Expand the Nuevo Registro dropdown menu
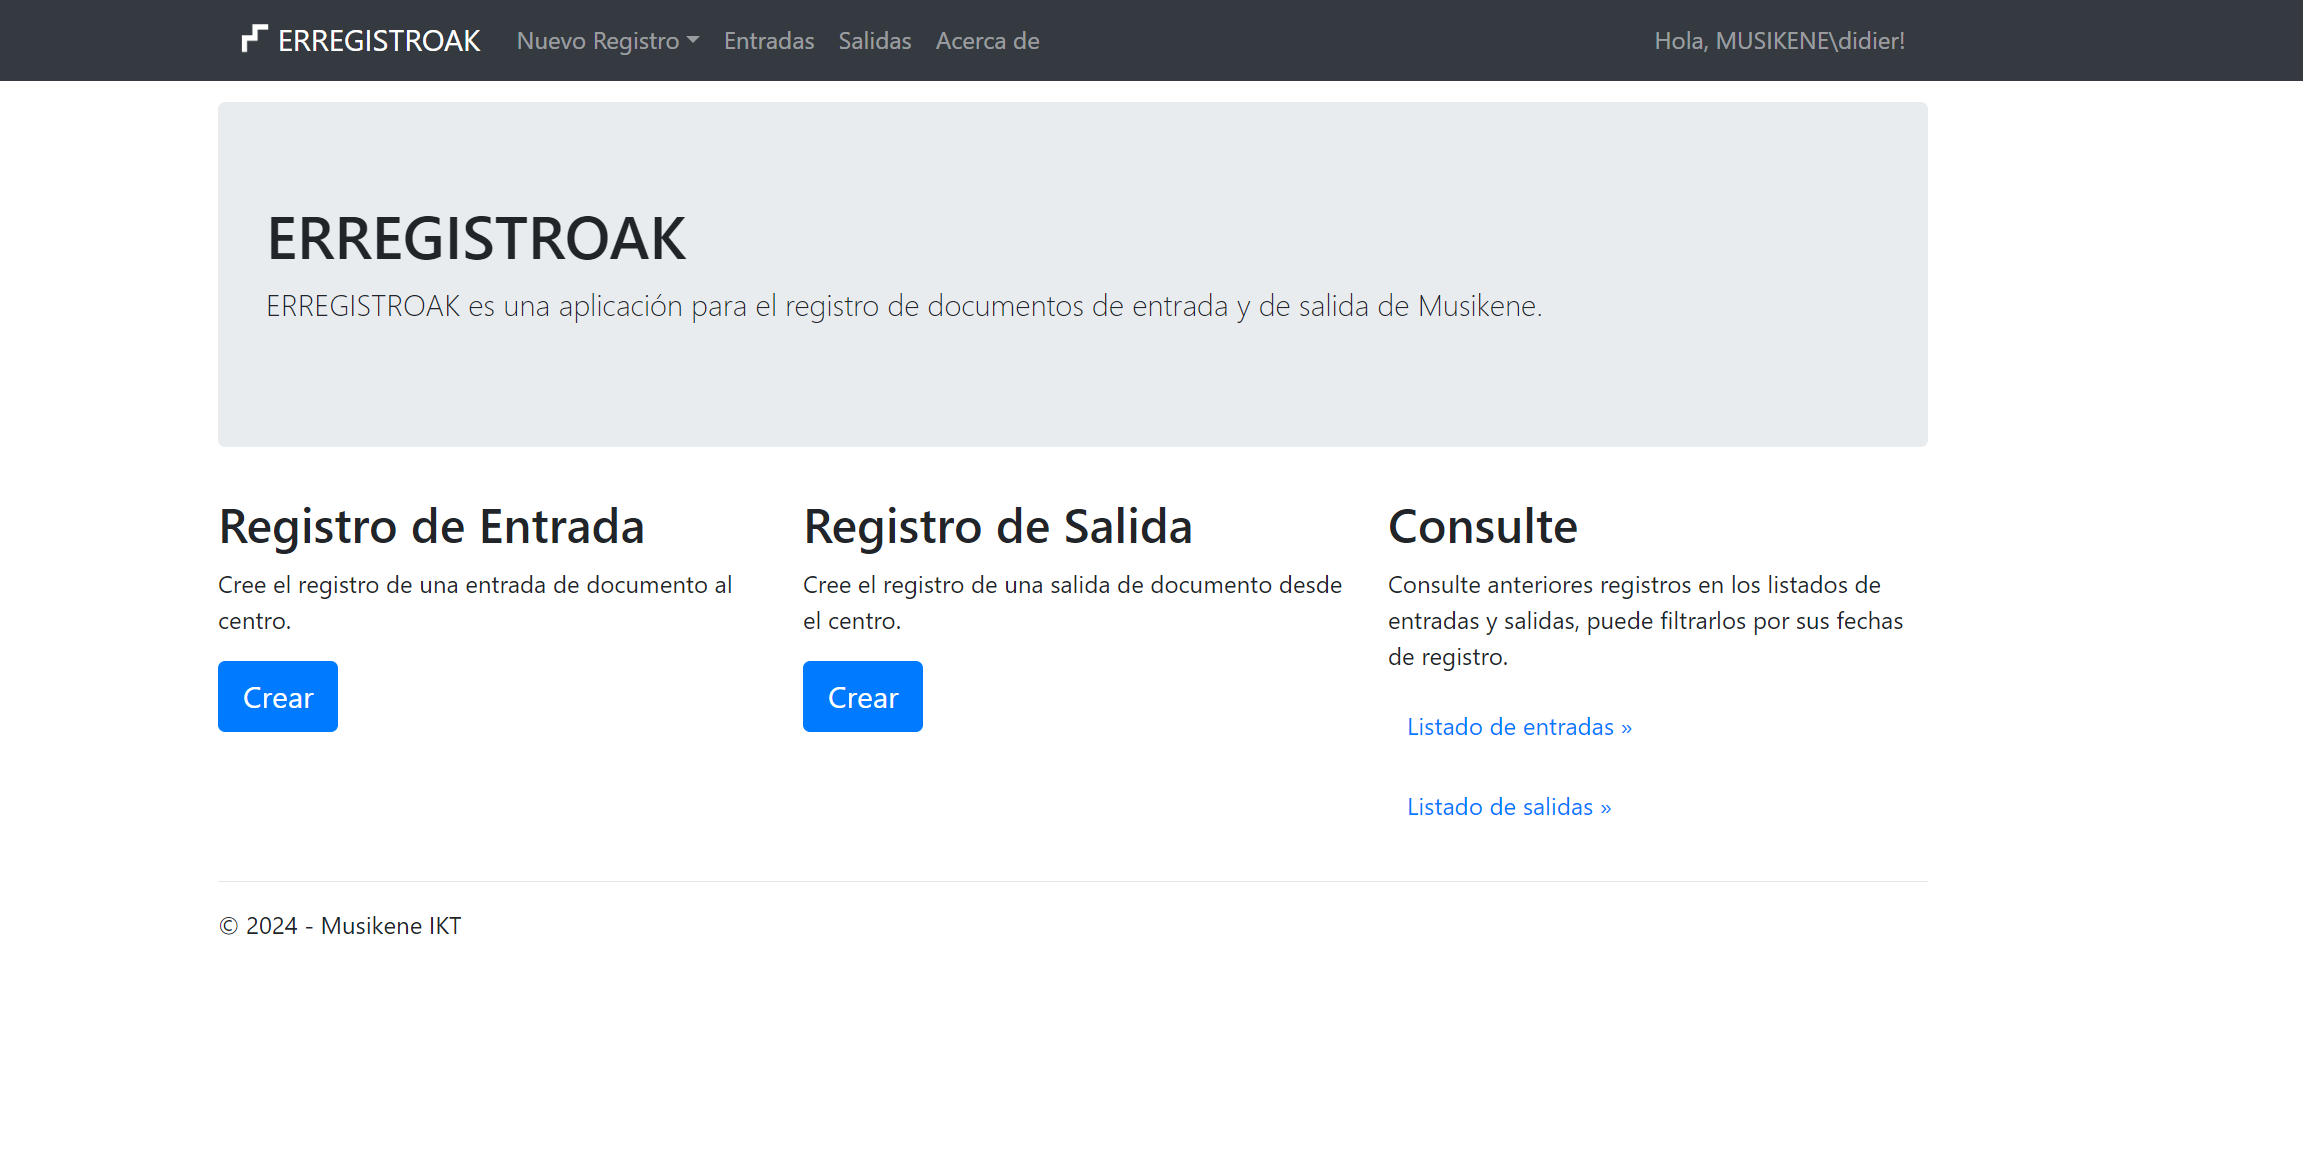Viewport: 2303px width, 1152px height. tap(607, 41)
